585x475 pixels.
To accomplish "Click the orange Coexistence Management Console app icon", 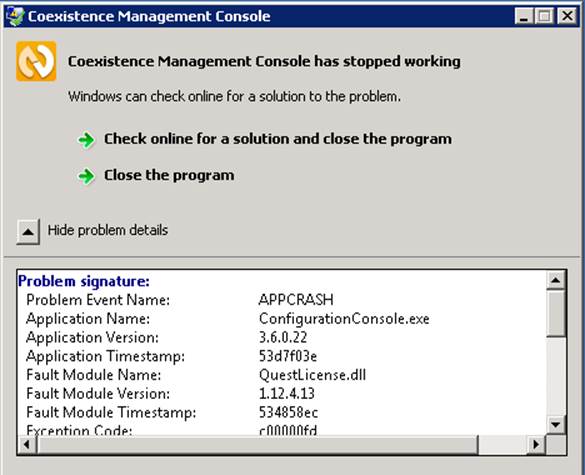I will tap(36, 61).
